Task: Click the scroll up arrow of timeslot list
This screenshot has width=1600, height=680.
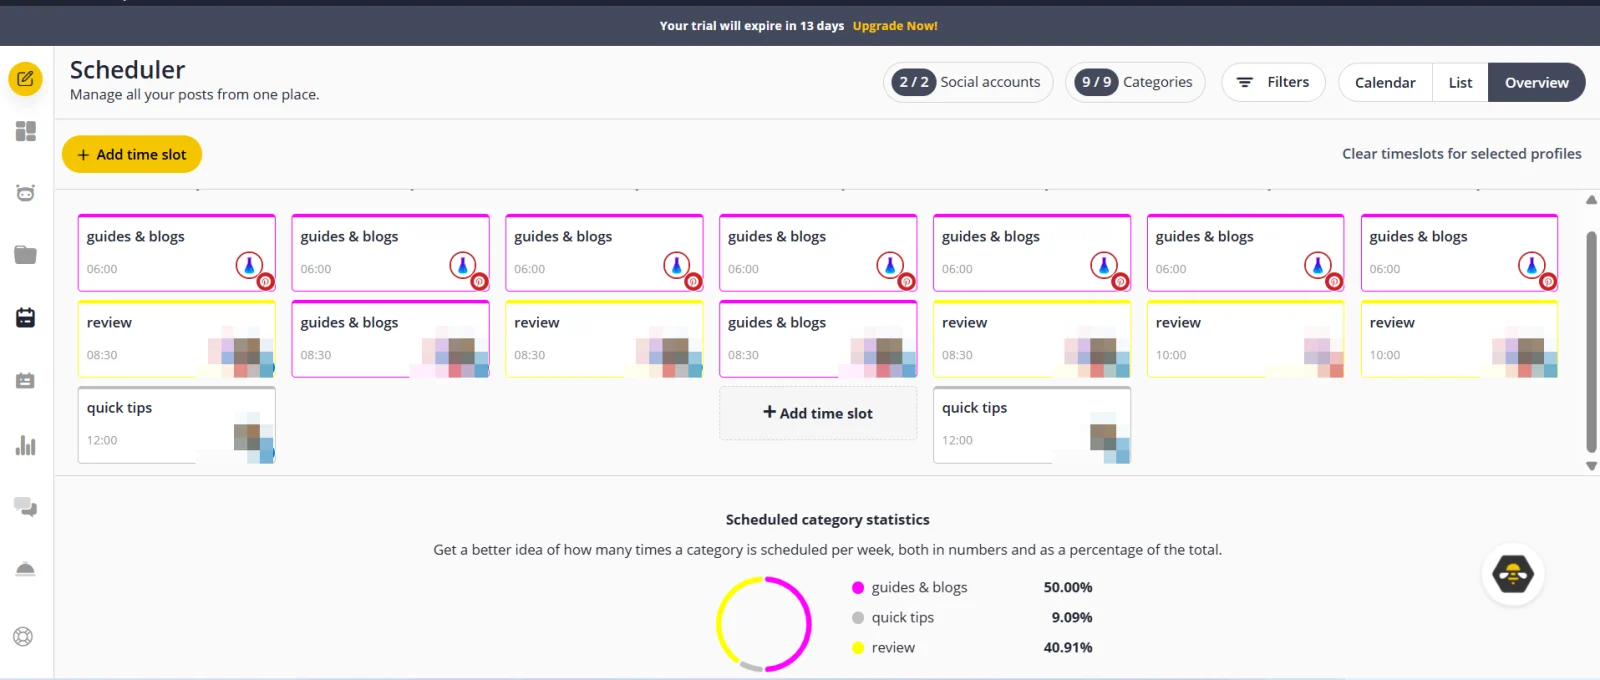Action: pos(1591,200)
